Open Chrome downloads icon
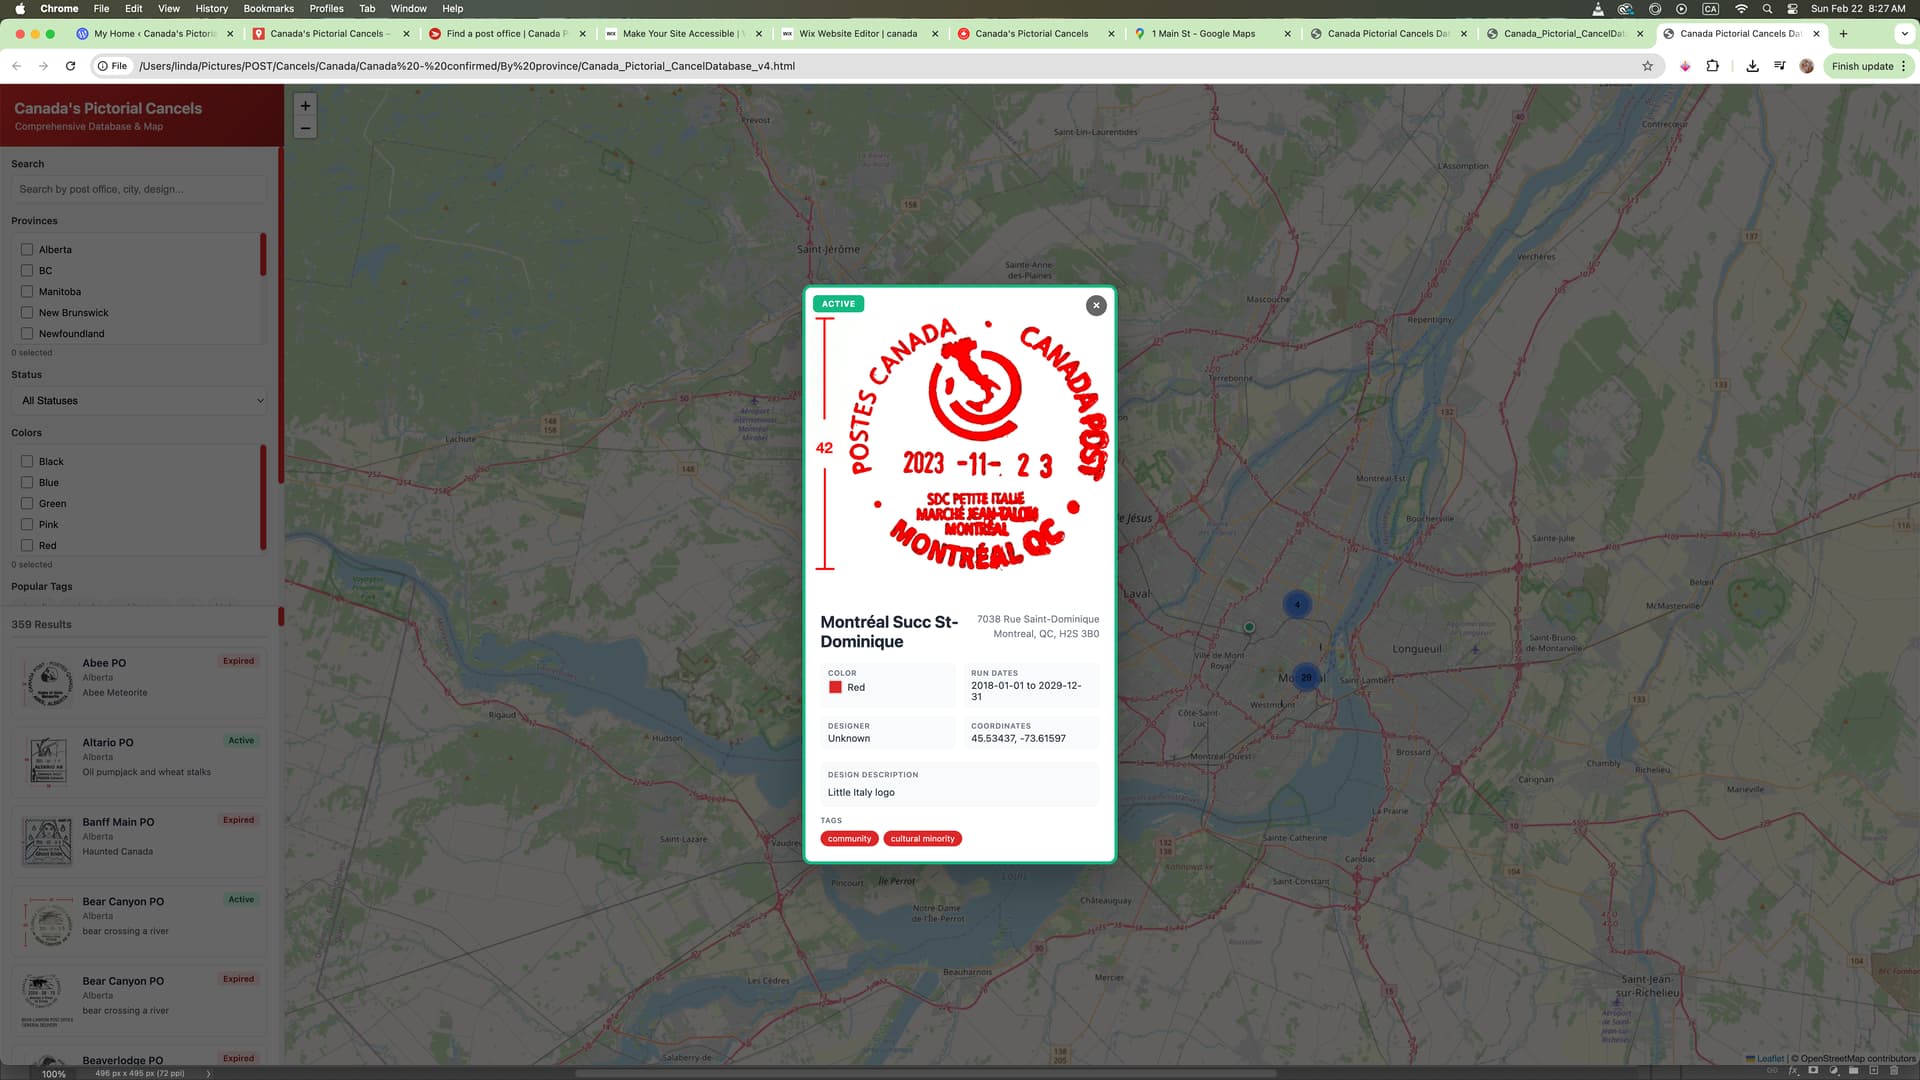Screen dimensions: 1920x1080 click(1752, 66)
